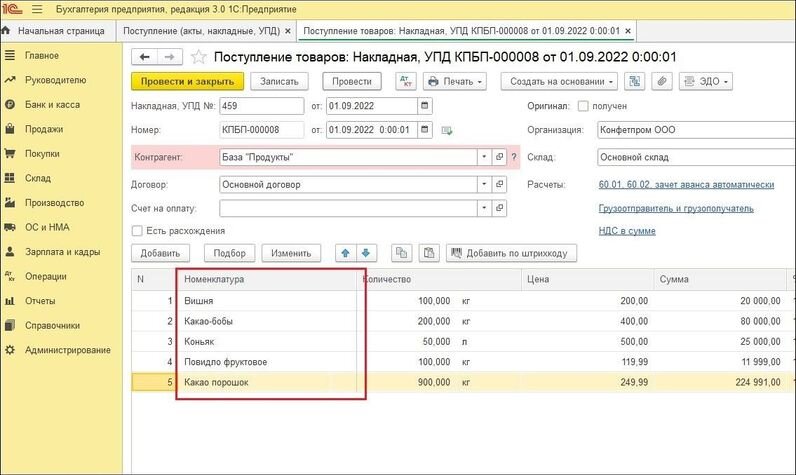Add document to favorites with the star
The height and width of the screenshot is (475, 796).
(x=198, y=57)
